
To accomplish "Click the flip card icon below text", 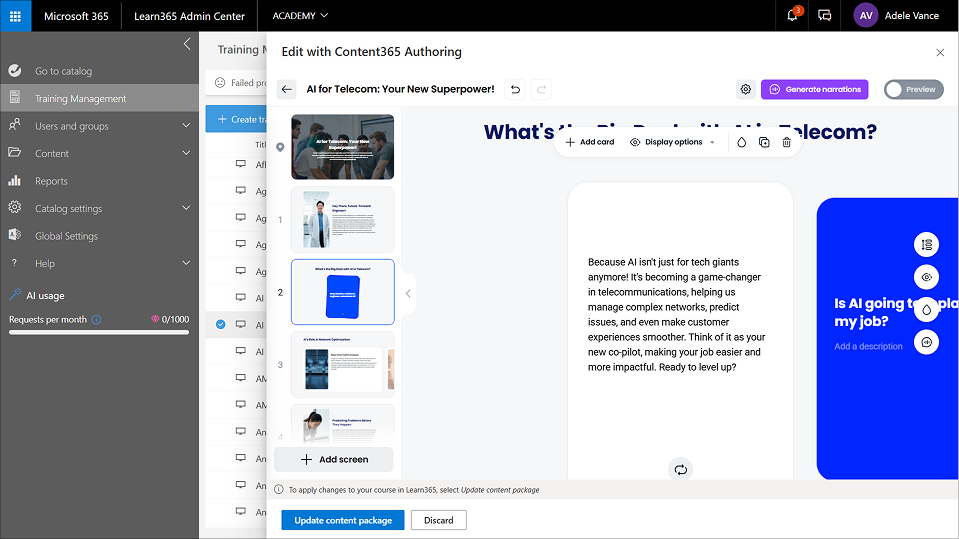I will pyautogui.click(x=681, y=469).
